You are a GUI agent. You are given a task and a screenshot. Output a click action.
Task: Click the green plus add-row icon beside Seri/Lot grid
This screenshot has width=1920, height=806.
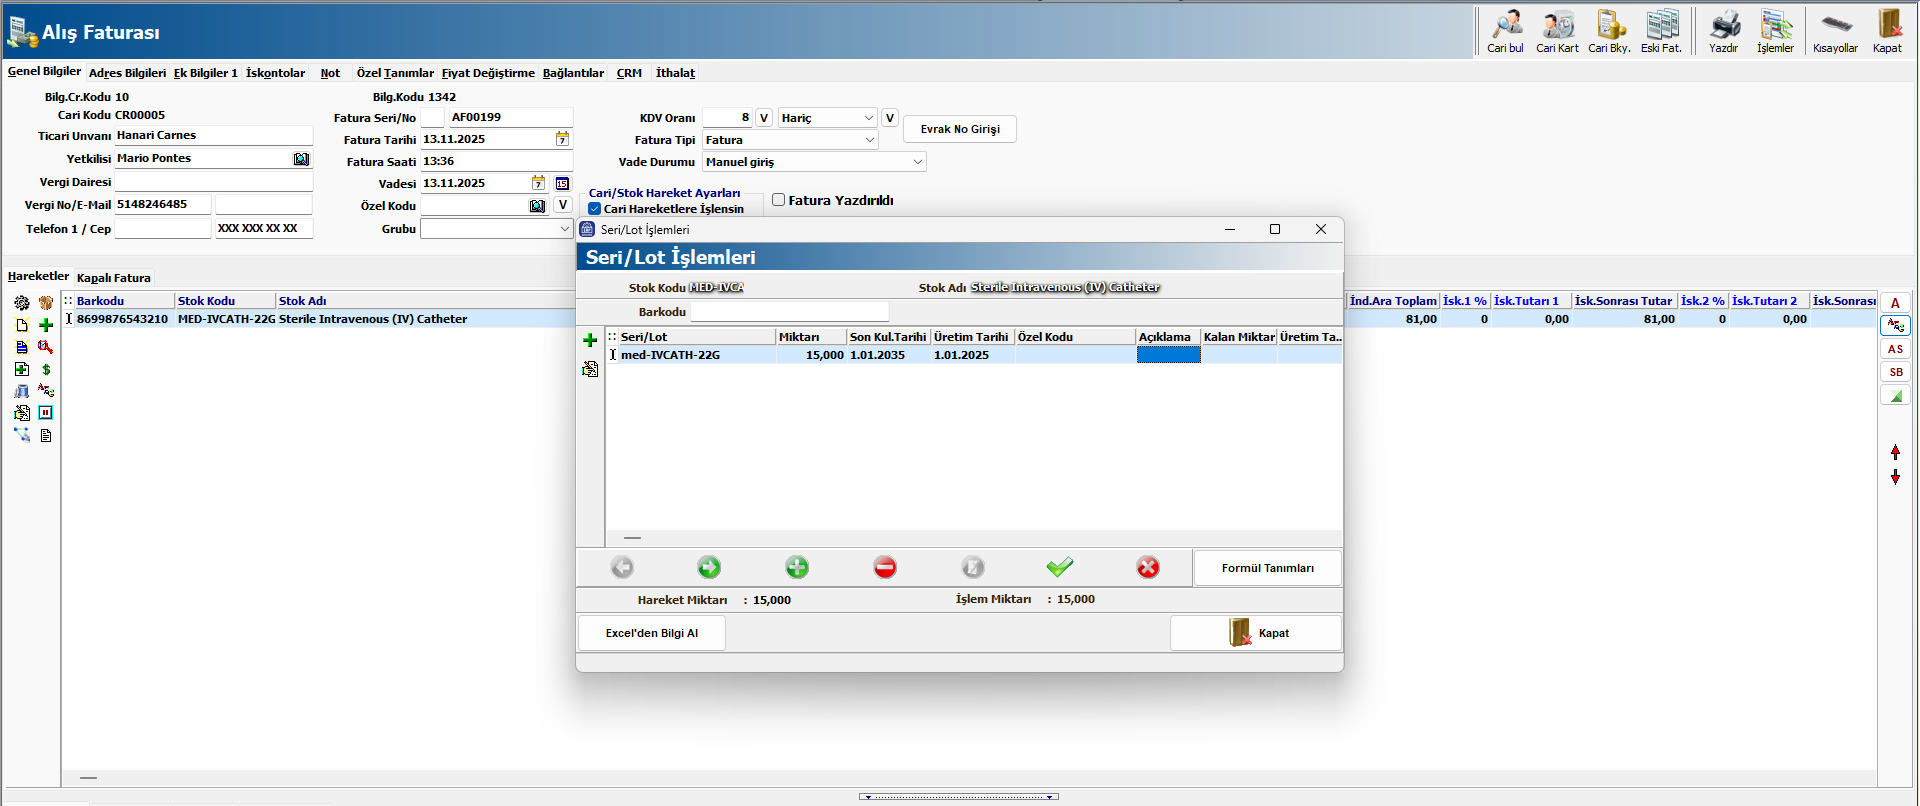590,341
